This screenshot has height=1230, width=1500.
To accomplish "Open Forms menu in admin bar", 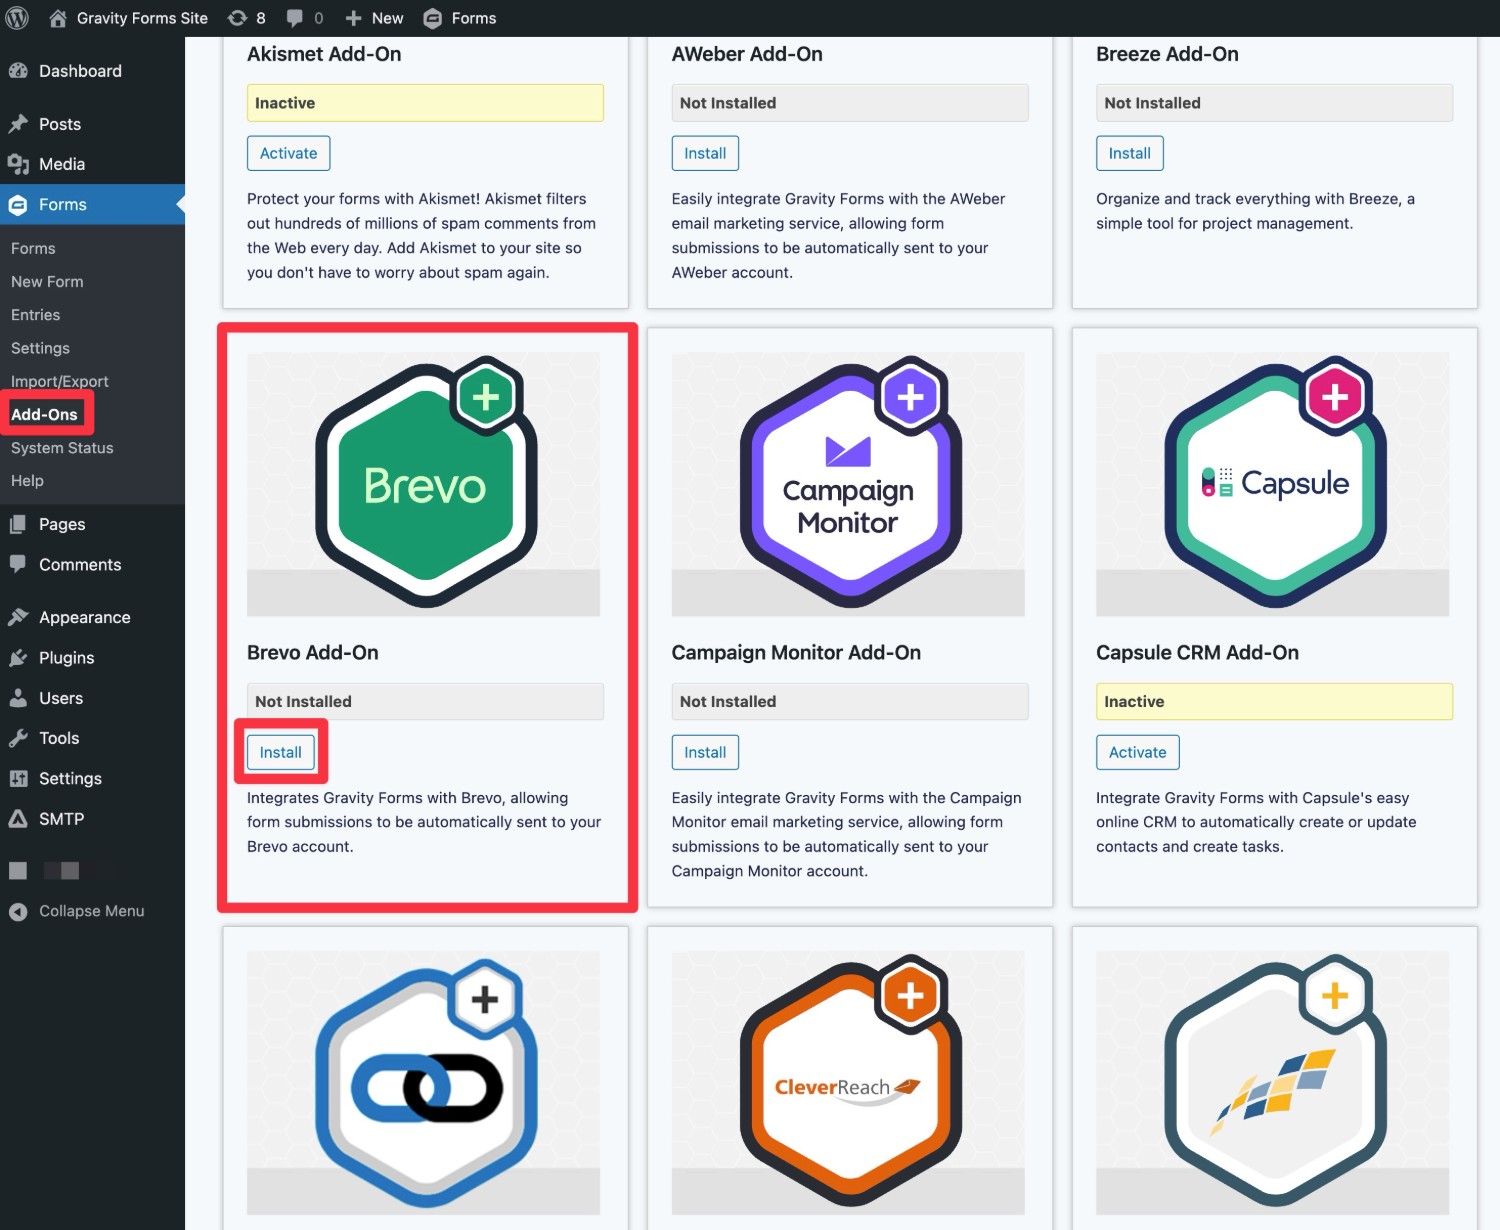I will (x=474, y=18).
